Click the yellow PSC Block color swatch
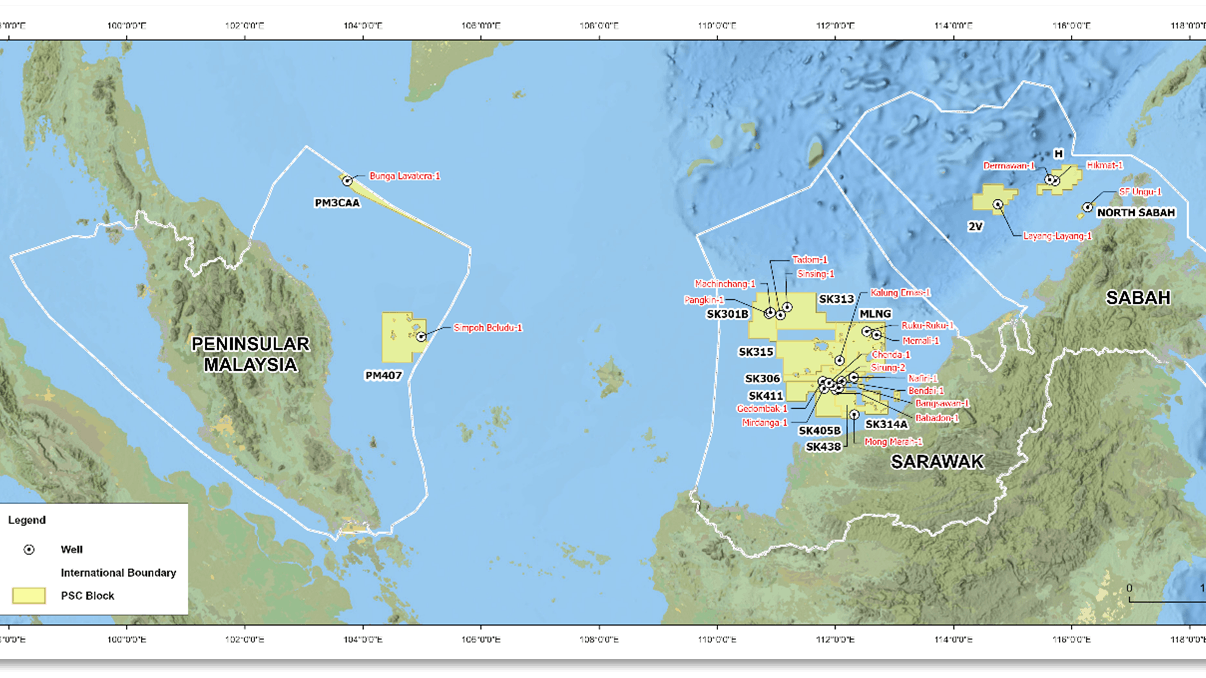Image resolution: width=1206 pixels, height=678 pixels. pos(28,595)
